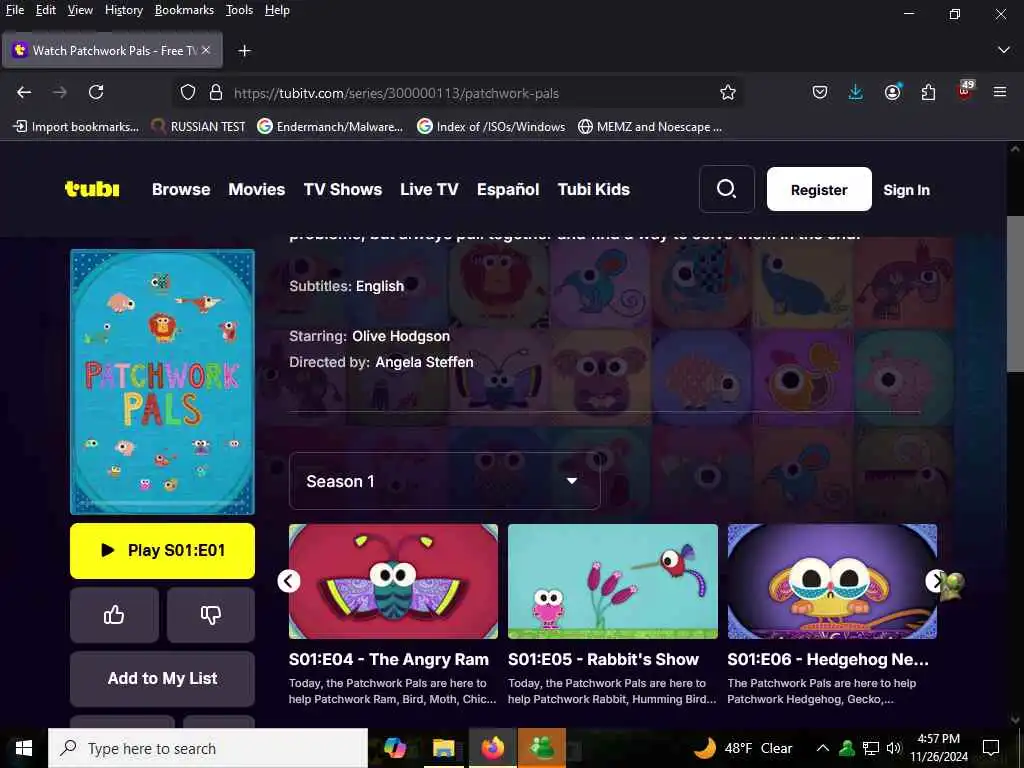Click the network tray icon
Screen dimensions: 1024x768
coord(871,748)
